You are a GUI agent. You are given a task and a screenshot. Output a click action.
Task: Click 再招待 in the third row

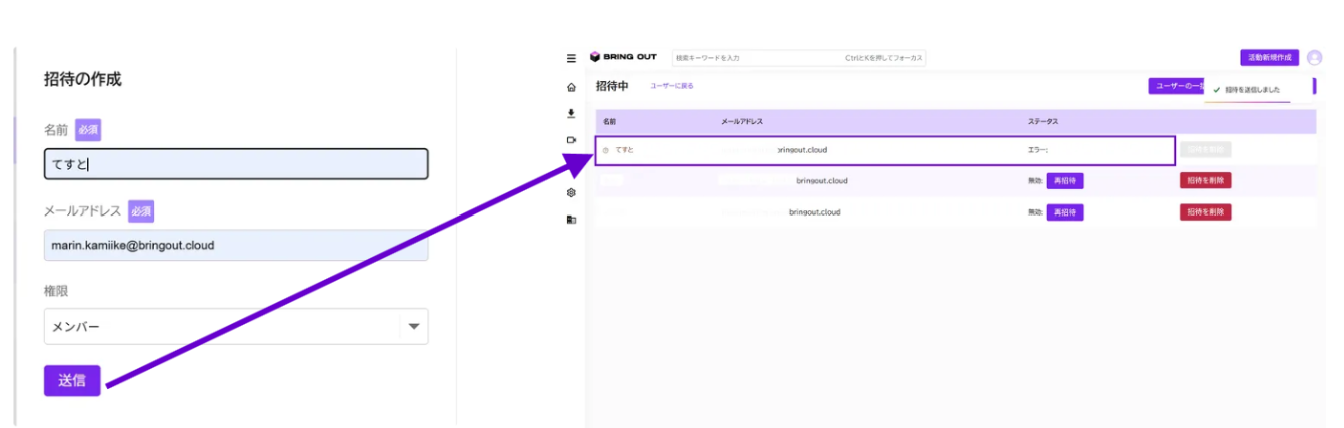(1065, 212)
